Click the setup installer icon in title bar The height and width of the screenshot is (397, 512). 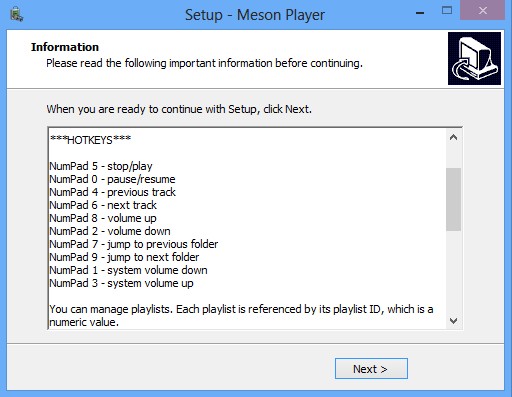click(x=16, y=15)
